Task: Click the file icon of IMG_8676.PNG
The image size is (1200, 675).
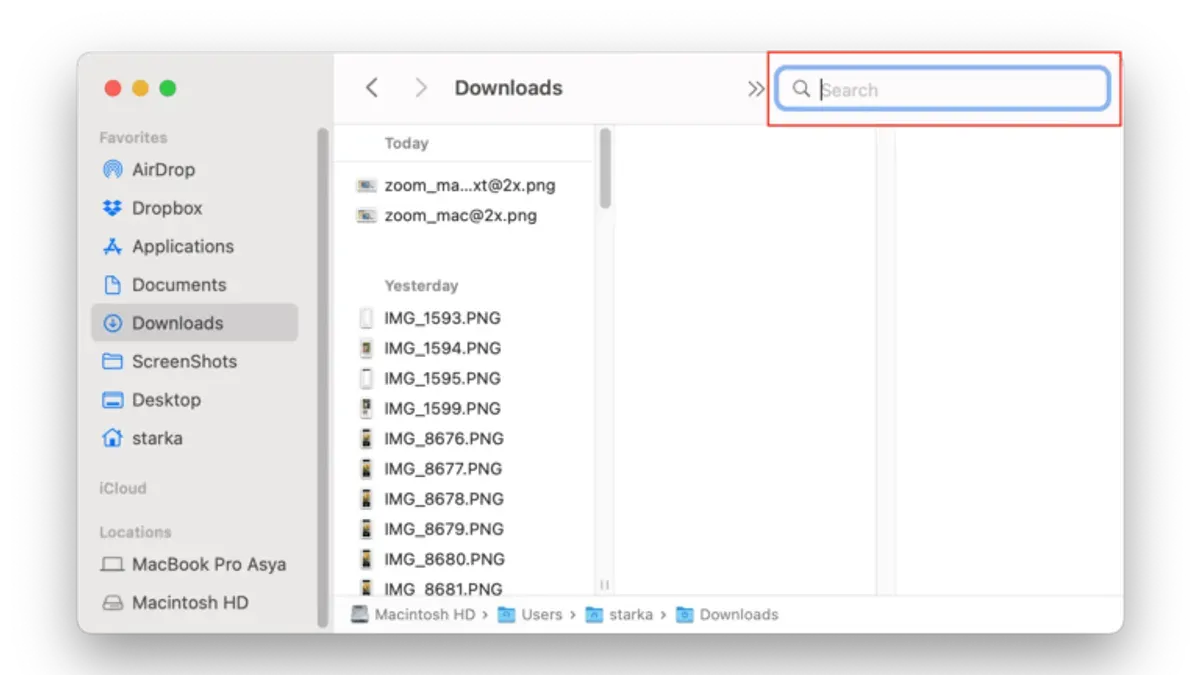Action: [x=367, y=438]
